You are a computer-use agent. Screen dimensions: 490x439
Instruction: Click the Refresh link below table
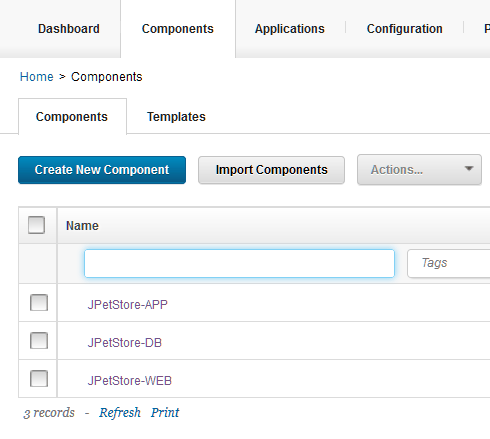120,413
